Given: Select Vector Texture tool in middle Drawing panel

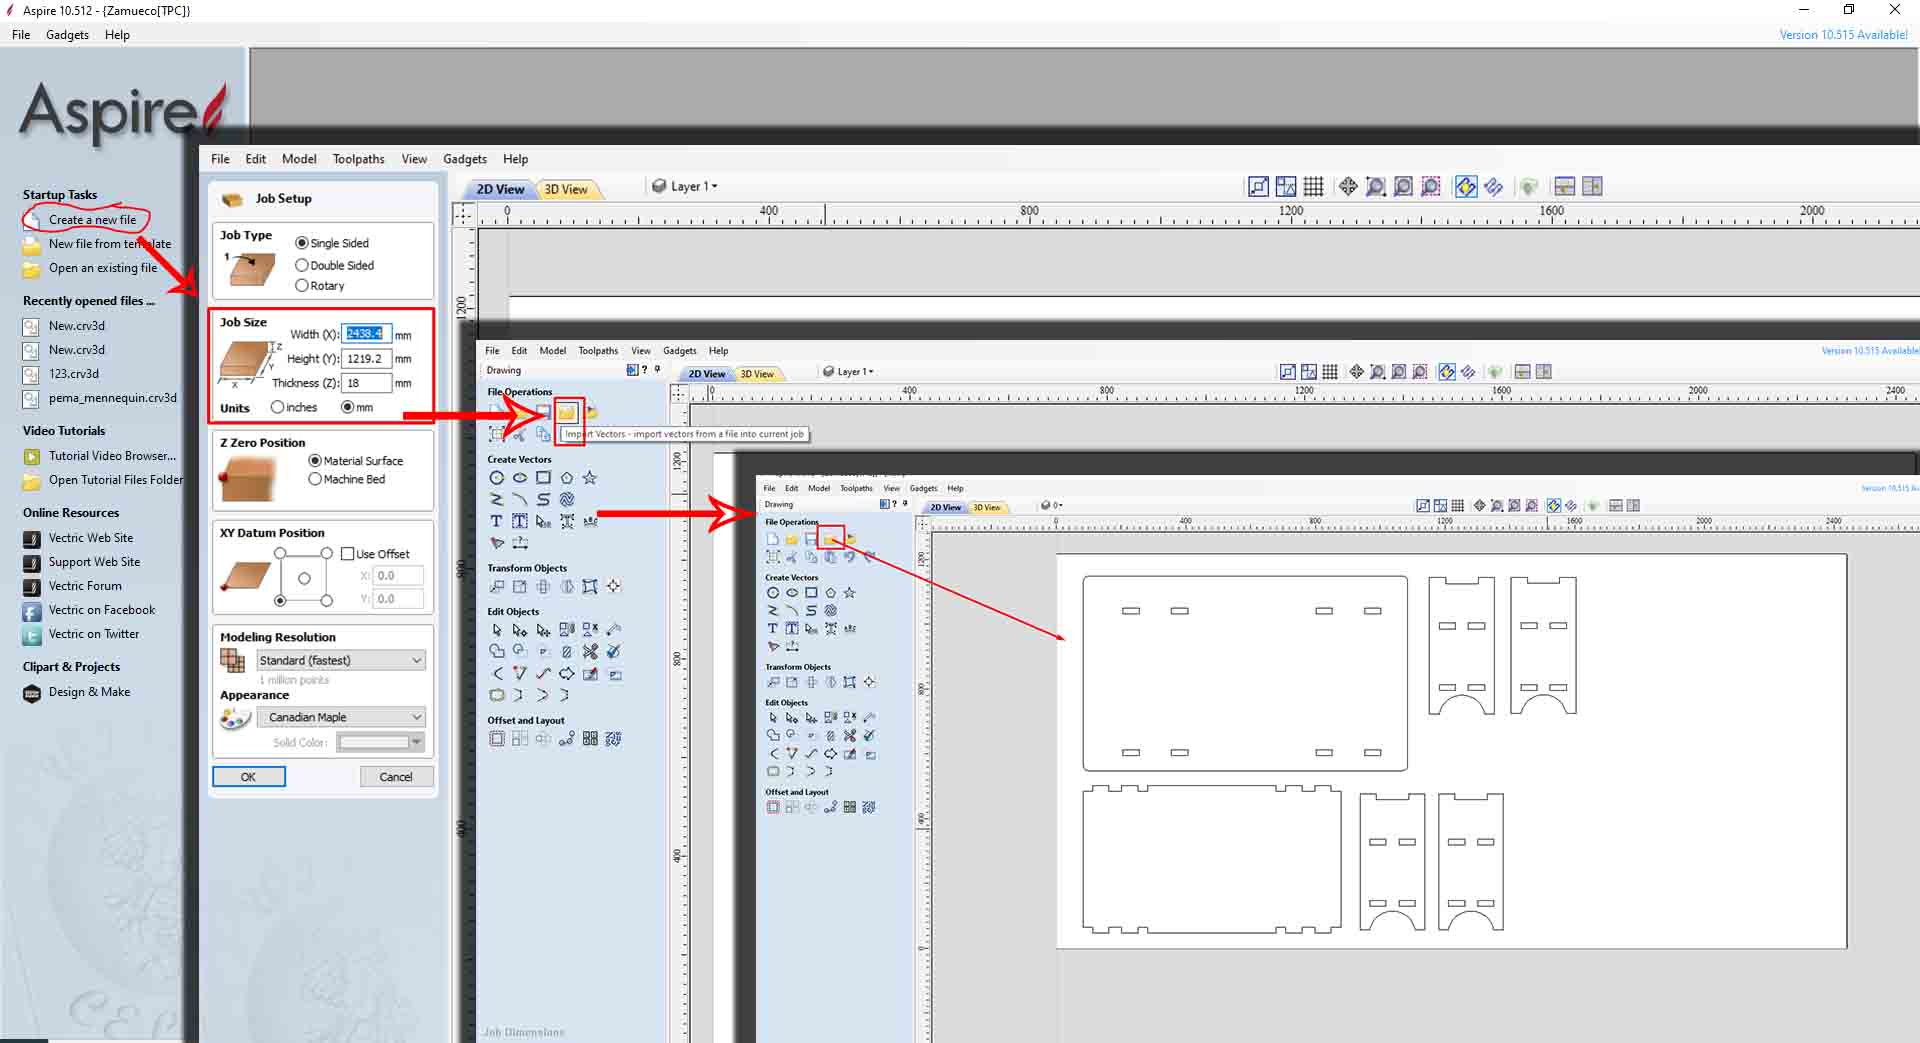Looking at the screenshot, I should 567,499.
